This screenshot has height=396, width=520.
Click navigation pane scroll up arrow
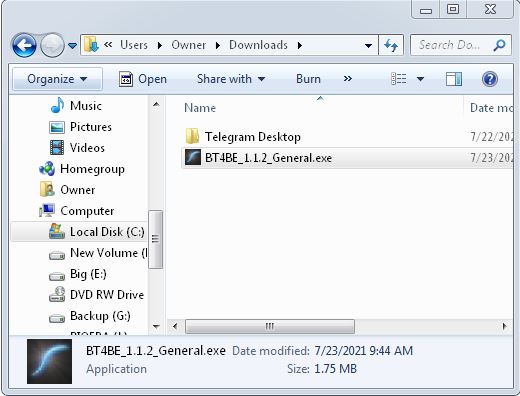[x=156, y=105]
